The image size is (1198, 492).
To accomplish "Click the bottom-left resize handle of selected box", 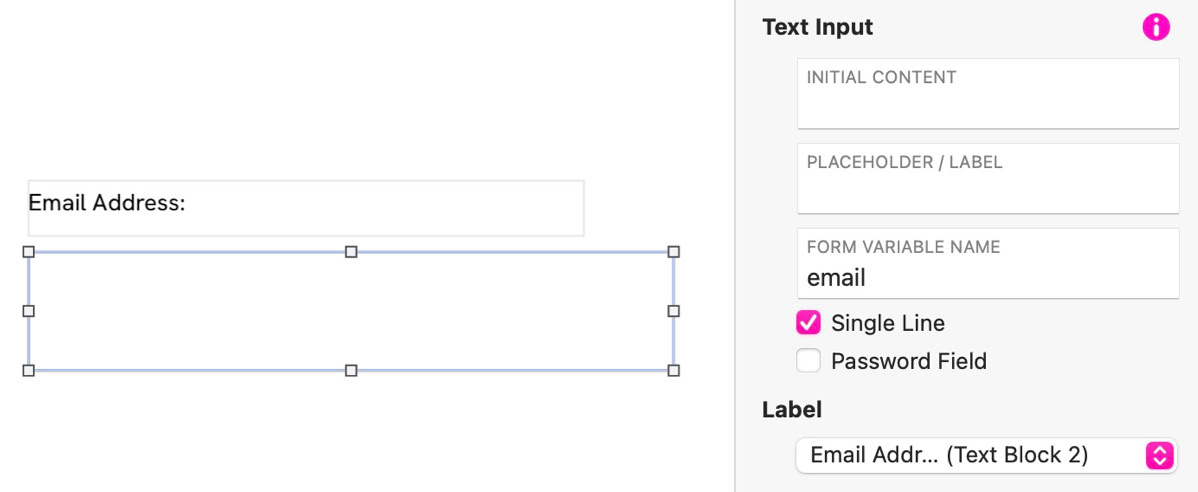I will click(x=29, y=370).
